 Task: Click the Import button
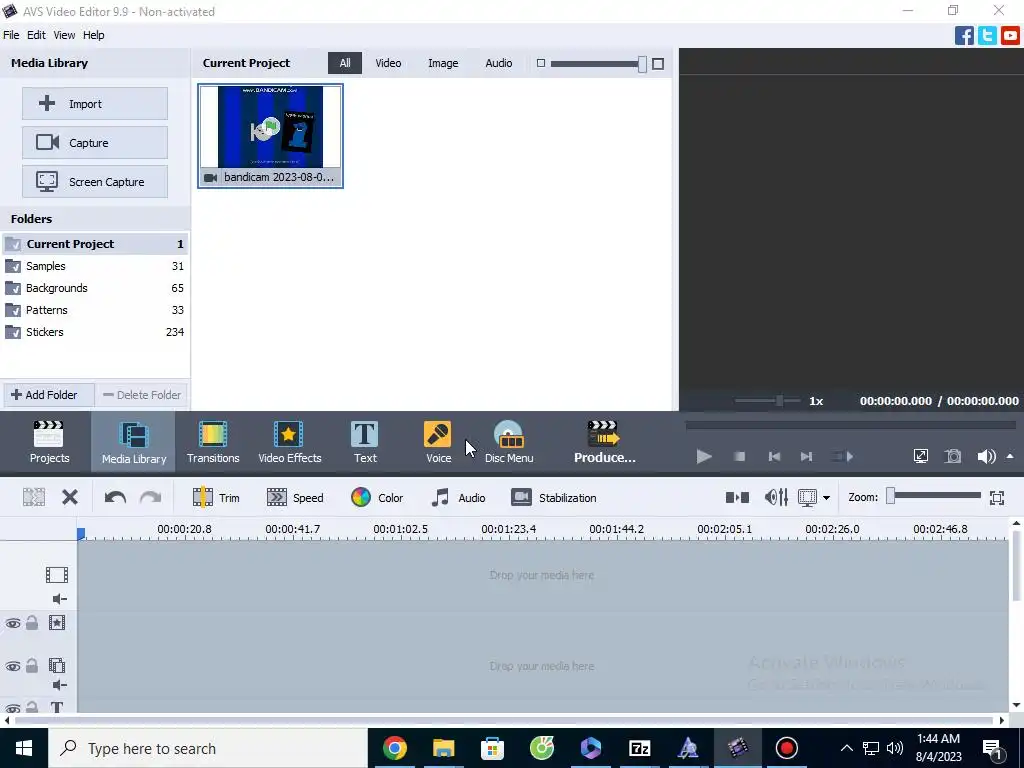click(95, 104)
